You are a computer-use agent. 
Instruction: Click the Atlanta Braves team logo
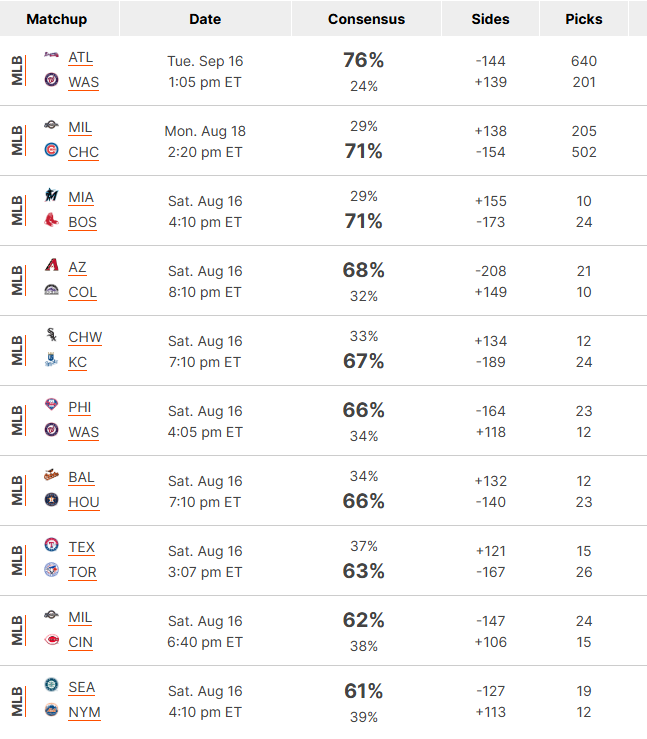(x=51, y=55)
